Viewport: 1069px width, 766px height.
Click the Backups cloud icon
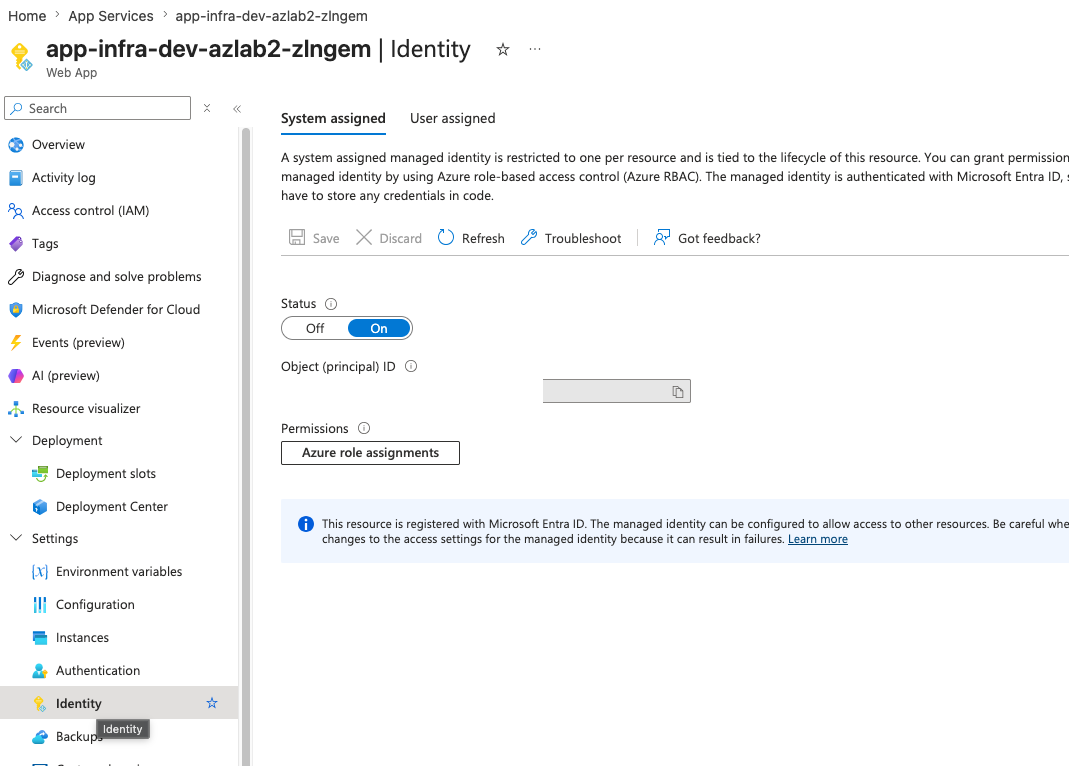pos(40,737)
